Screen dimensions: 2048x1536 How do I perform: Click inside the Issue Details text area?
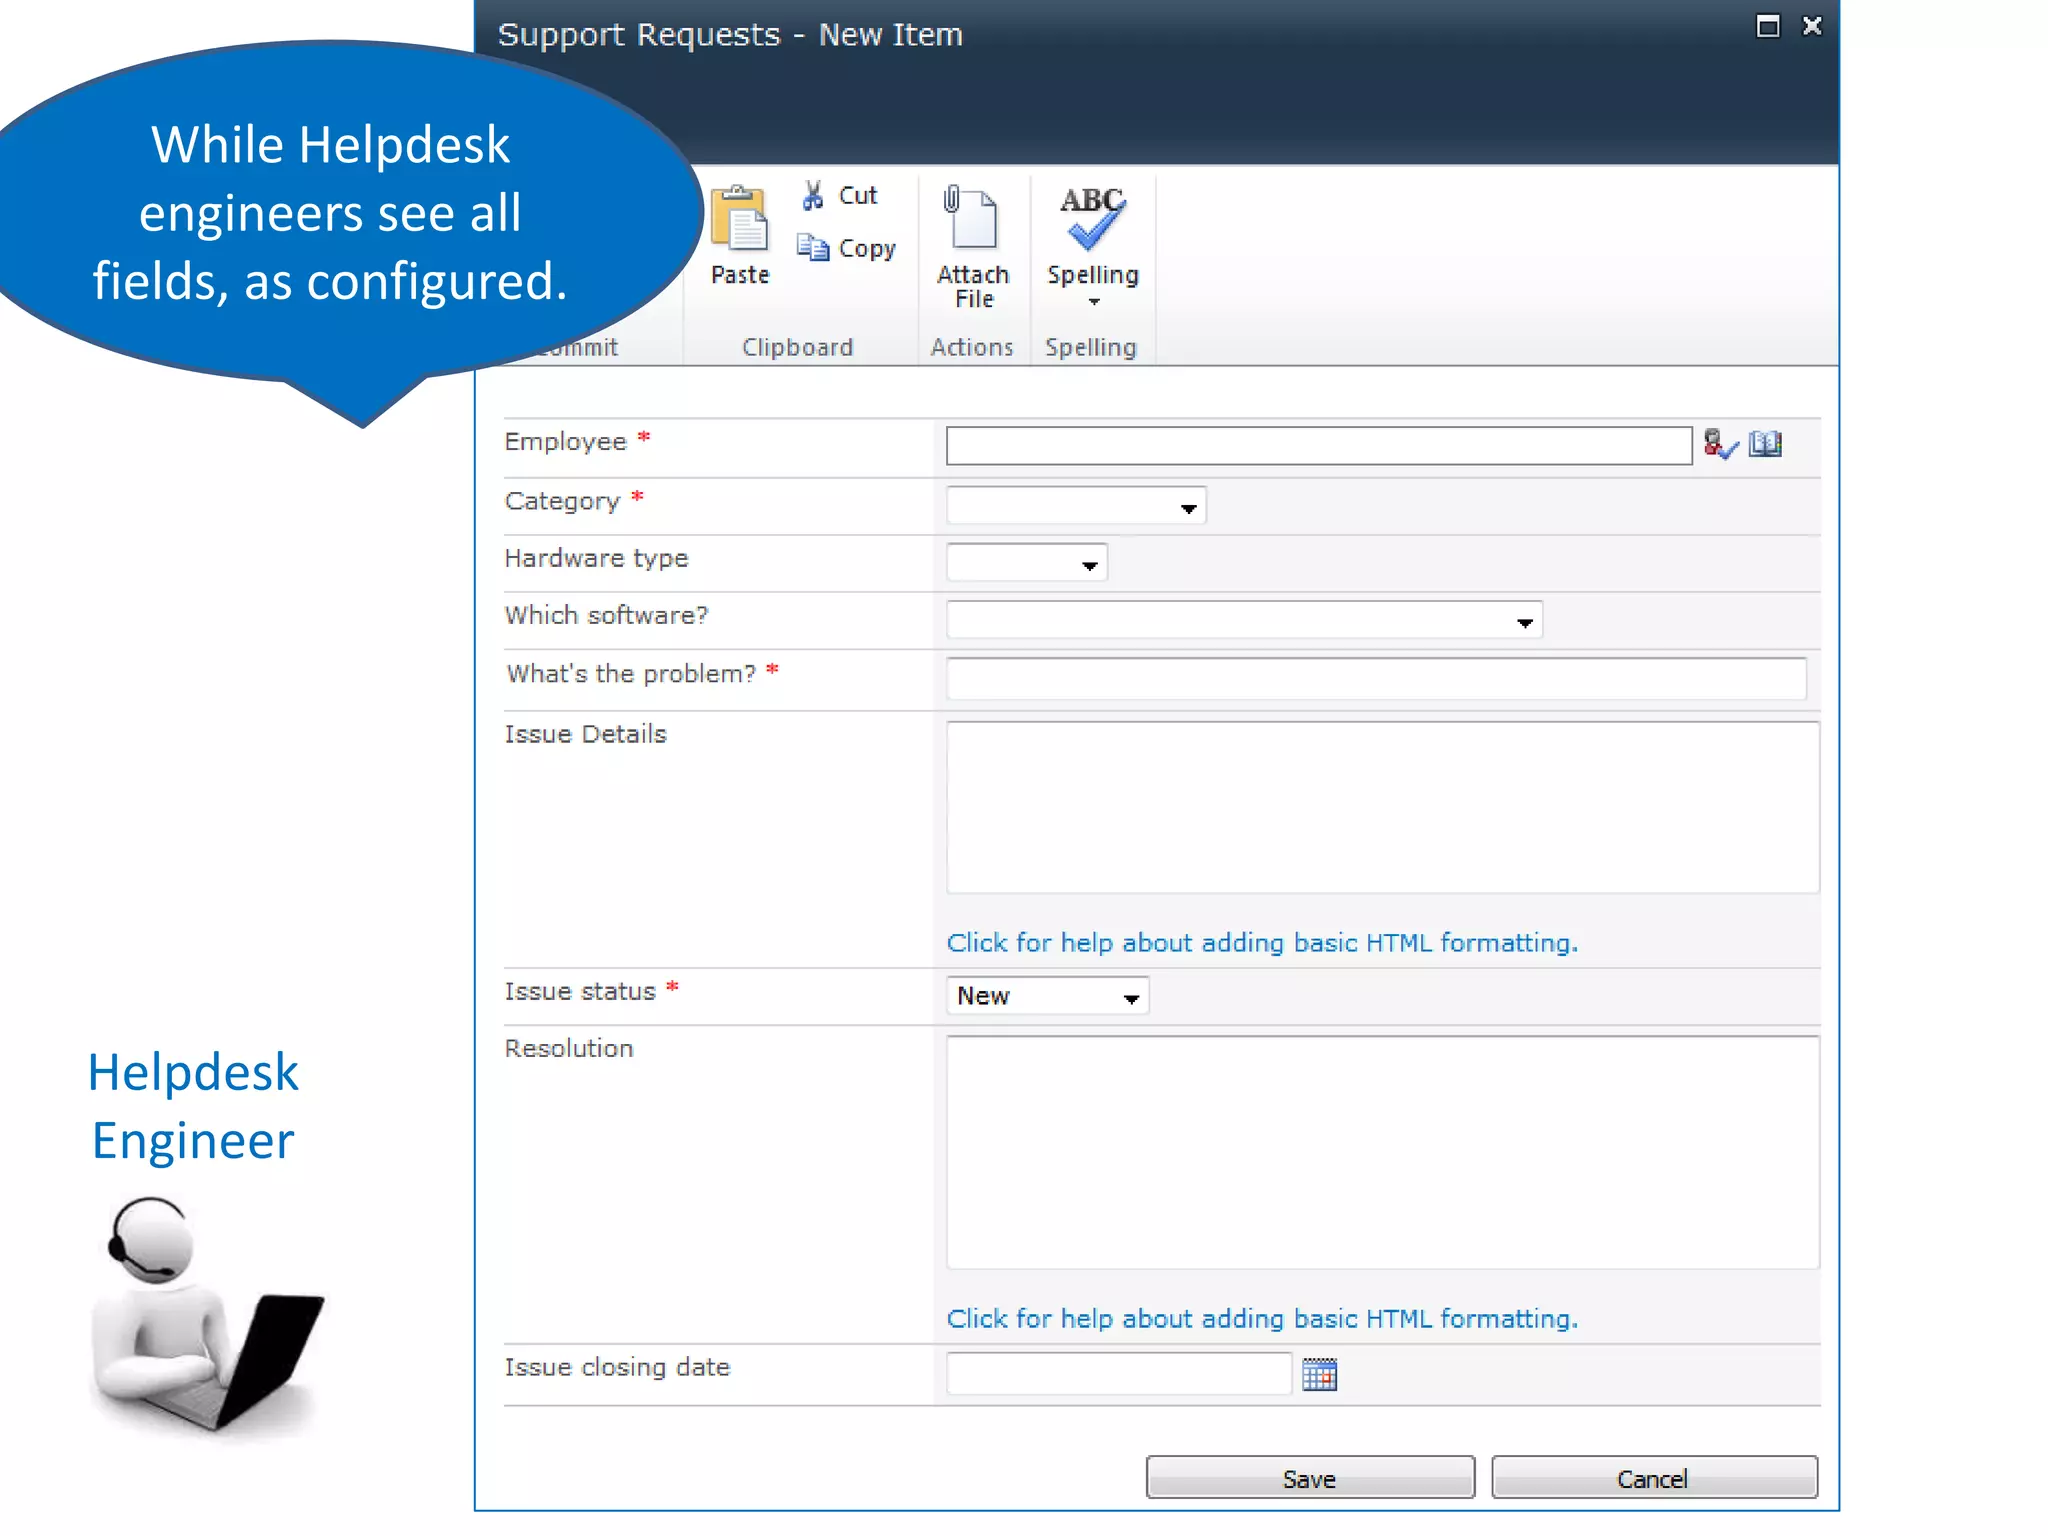[1383, 808]
